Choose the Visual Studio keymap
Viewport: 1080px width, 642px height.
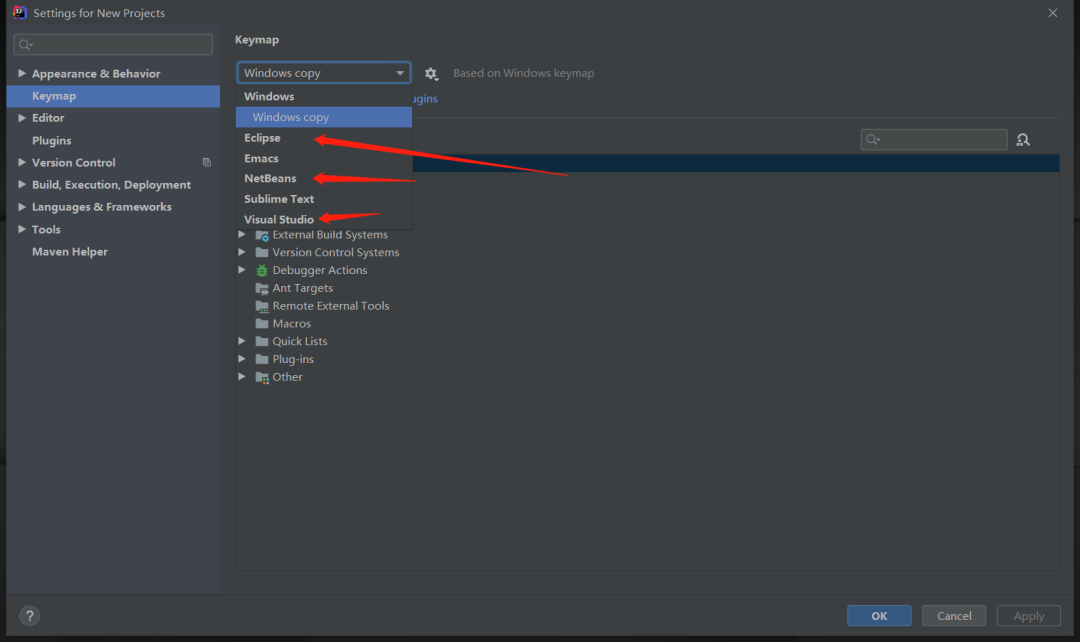[x=324, y=220]
